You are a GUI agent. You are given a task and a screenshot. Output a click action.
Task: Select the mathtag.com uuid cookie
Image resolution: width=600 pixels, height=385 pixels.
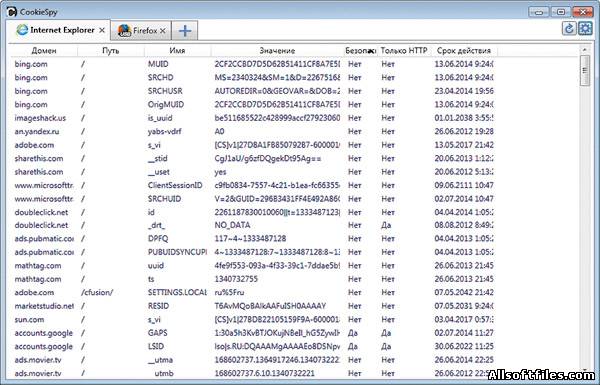click(x=254, y=266)
